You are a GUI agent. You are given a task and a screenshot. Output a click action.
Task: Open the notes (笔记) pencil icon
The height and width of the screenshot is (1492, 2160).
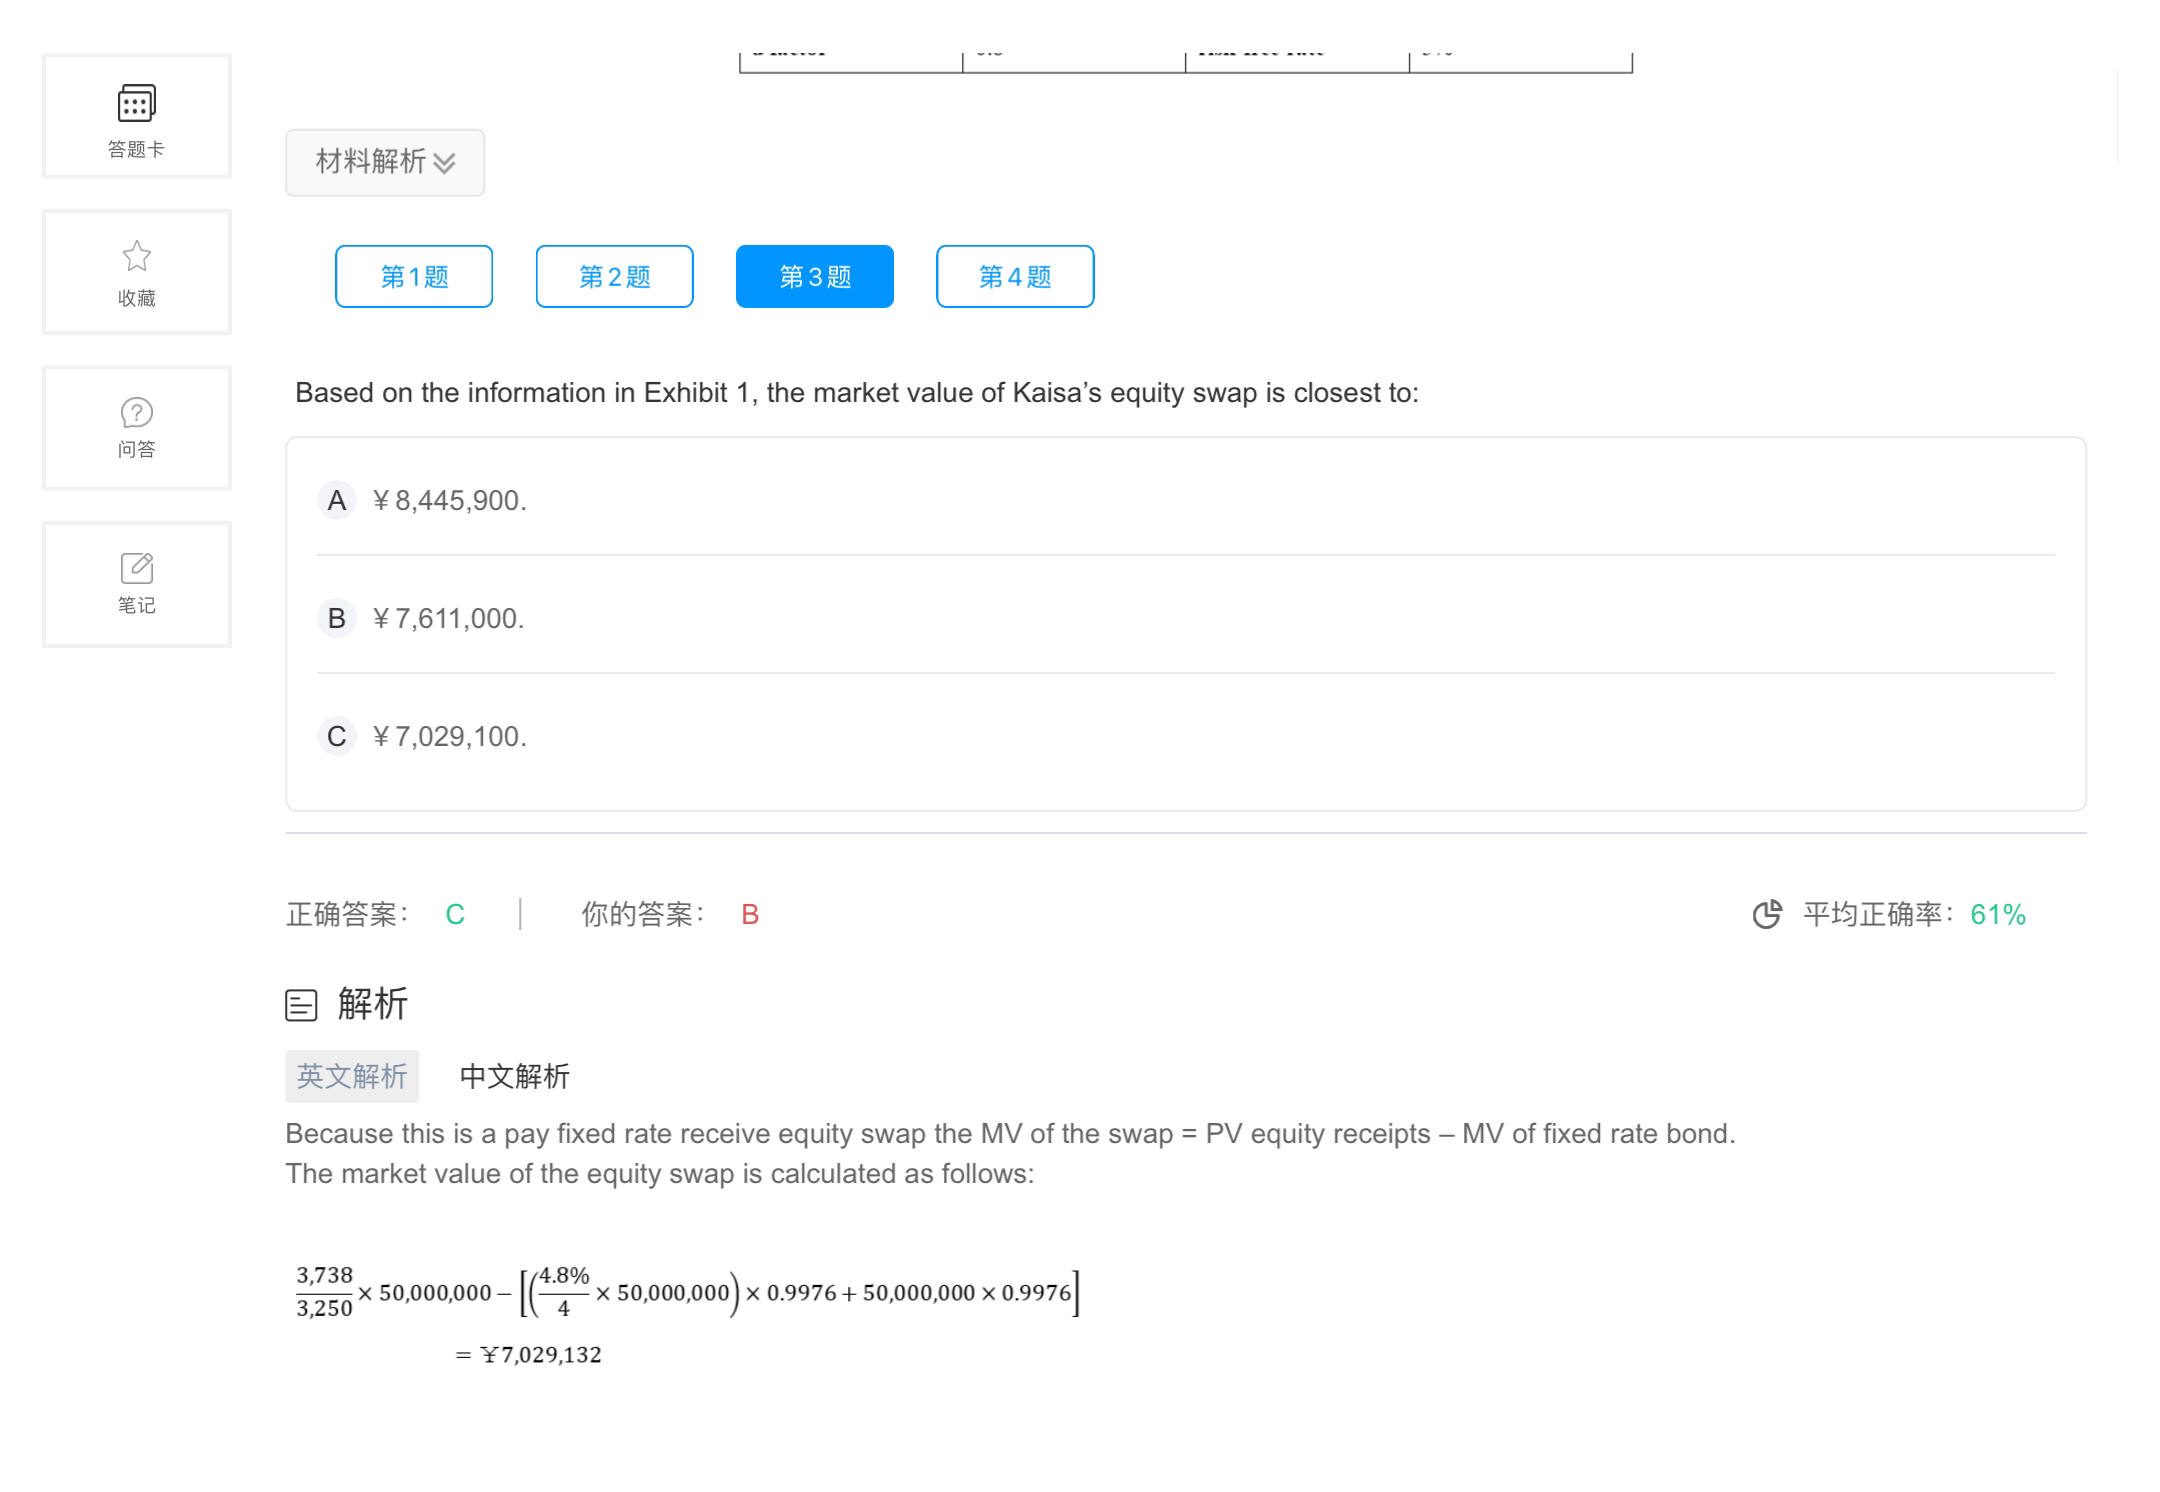click(137, 568)
